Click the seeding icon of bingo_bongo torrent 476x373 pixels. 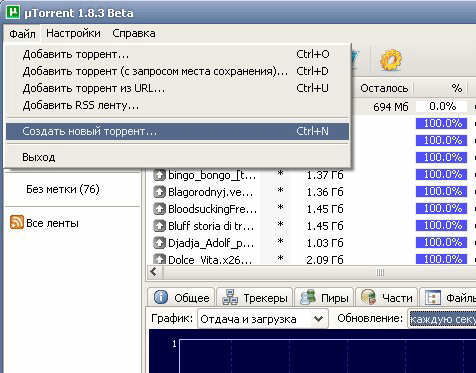click(159, 175)
